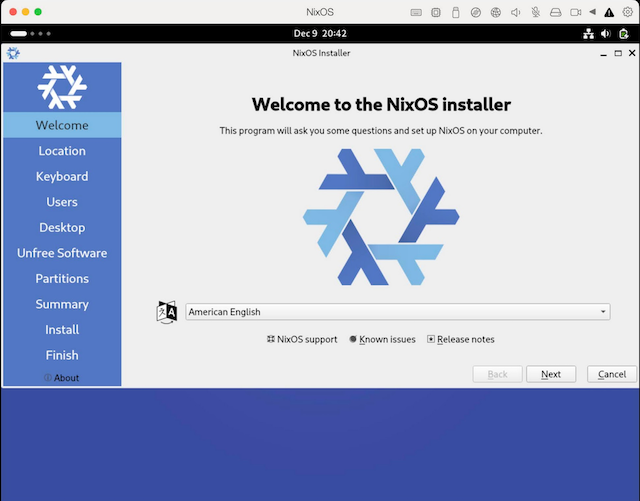
Task: Open the American English language dropdown
Action: (x=398, y=312)
